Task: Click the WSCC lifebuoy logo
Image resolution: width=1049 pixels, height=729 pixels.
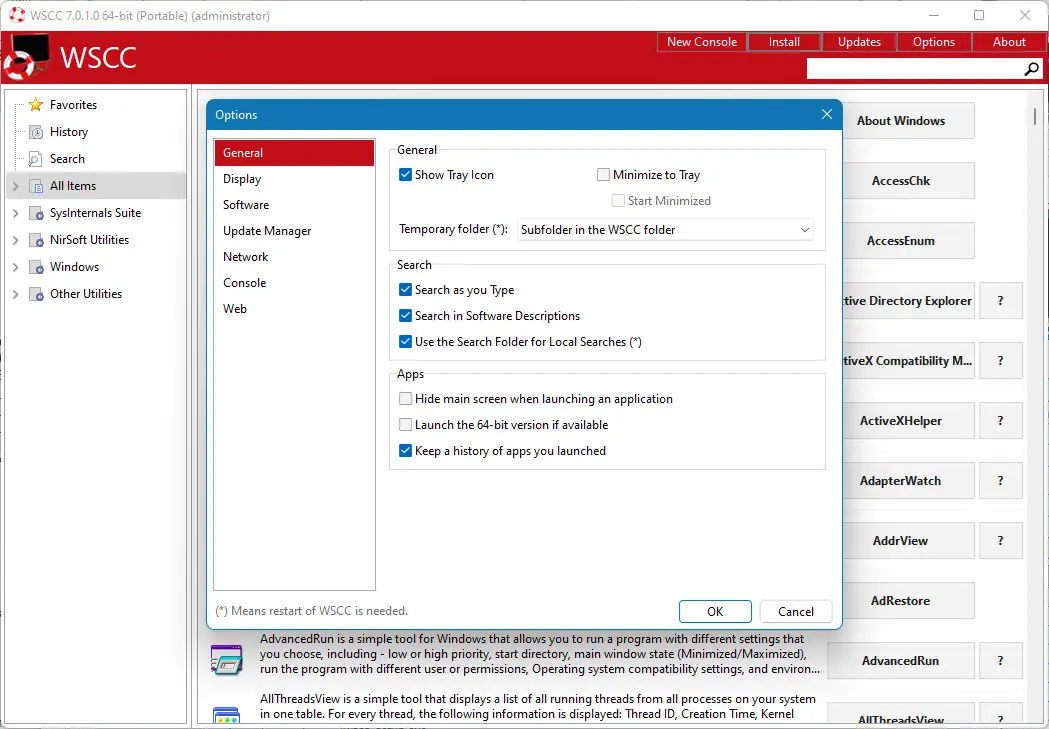Action: [25, 56]
